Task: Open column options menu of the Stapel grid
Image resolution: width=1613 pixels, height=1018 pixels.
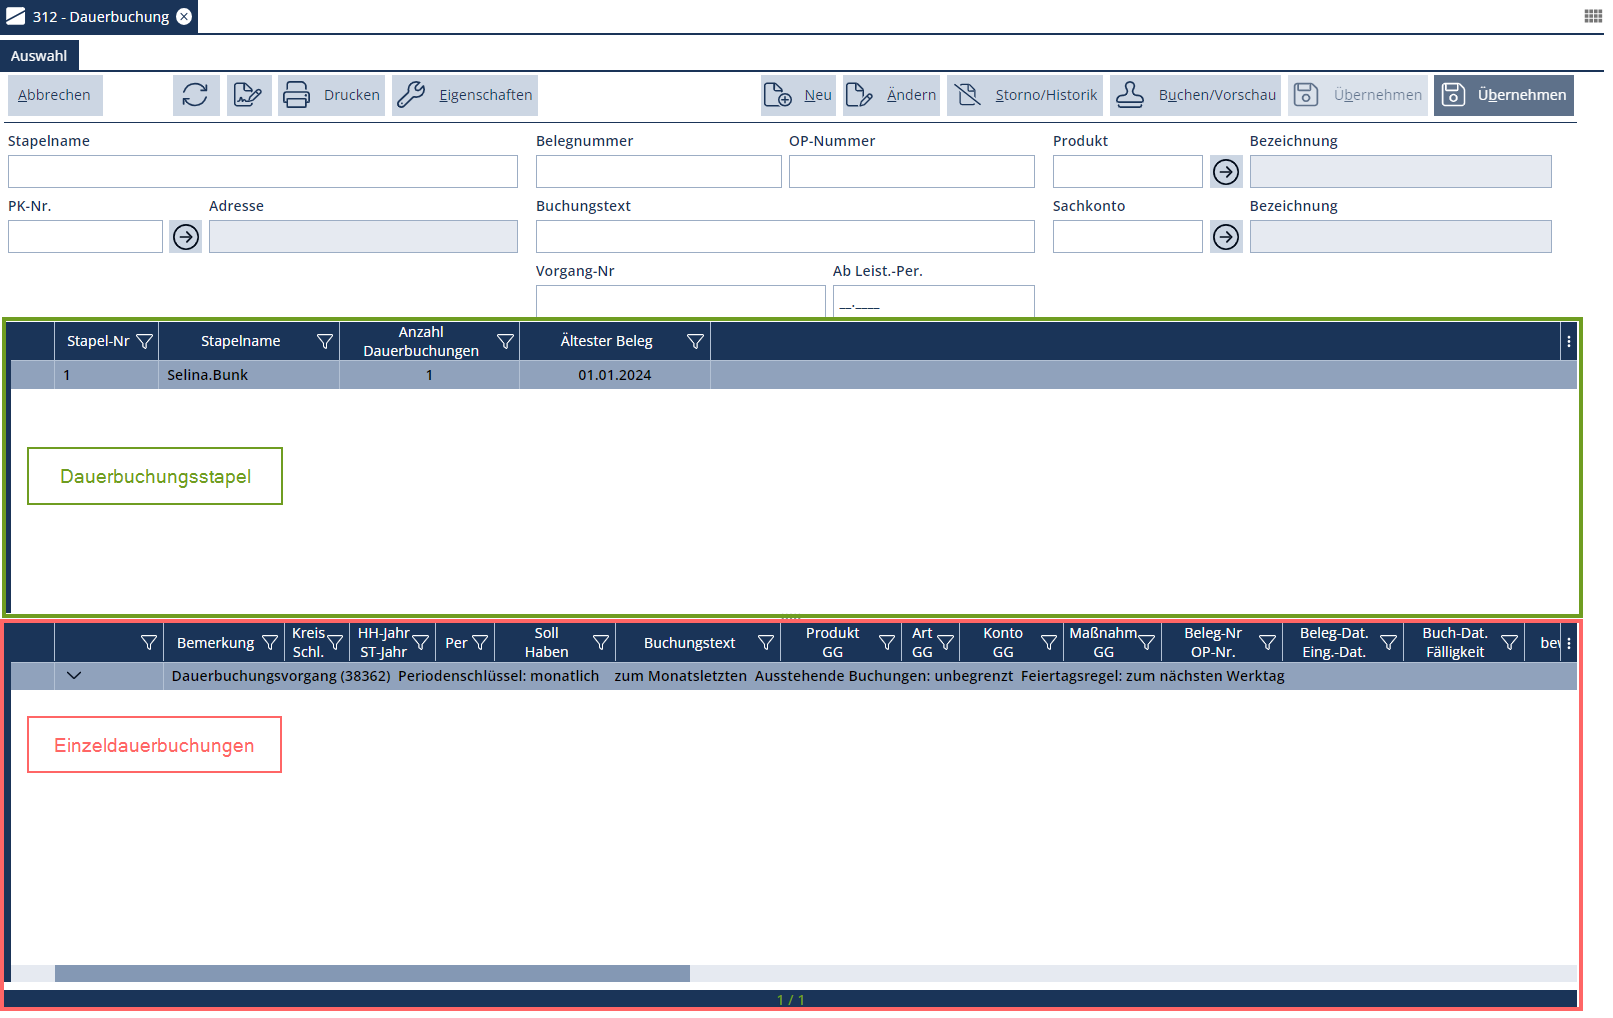Action: click(x=1568, y=342)
